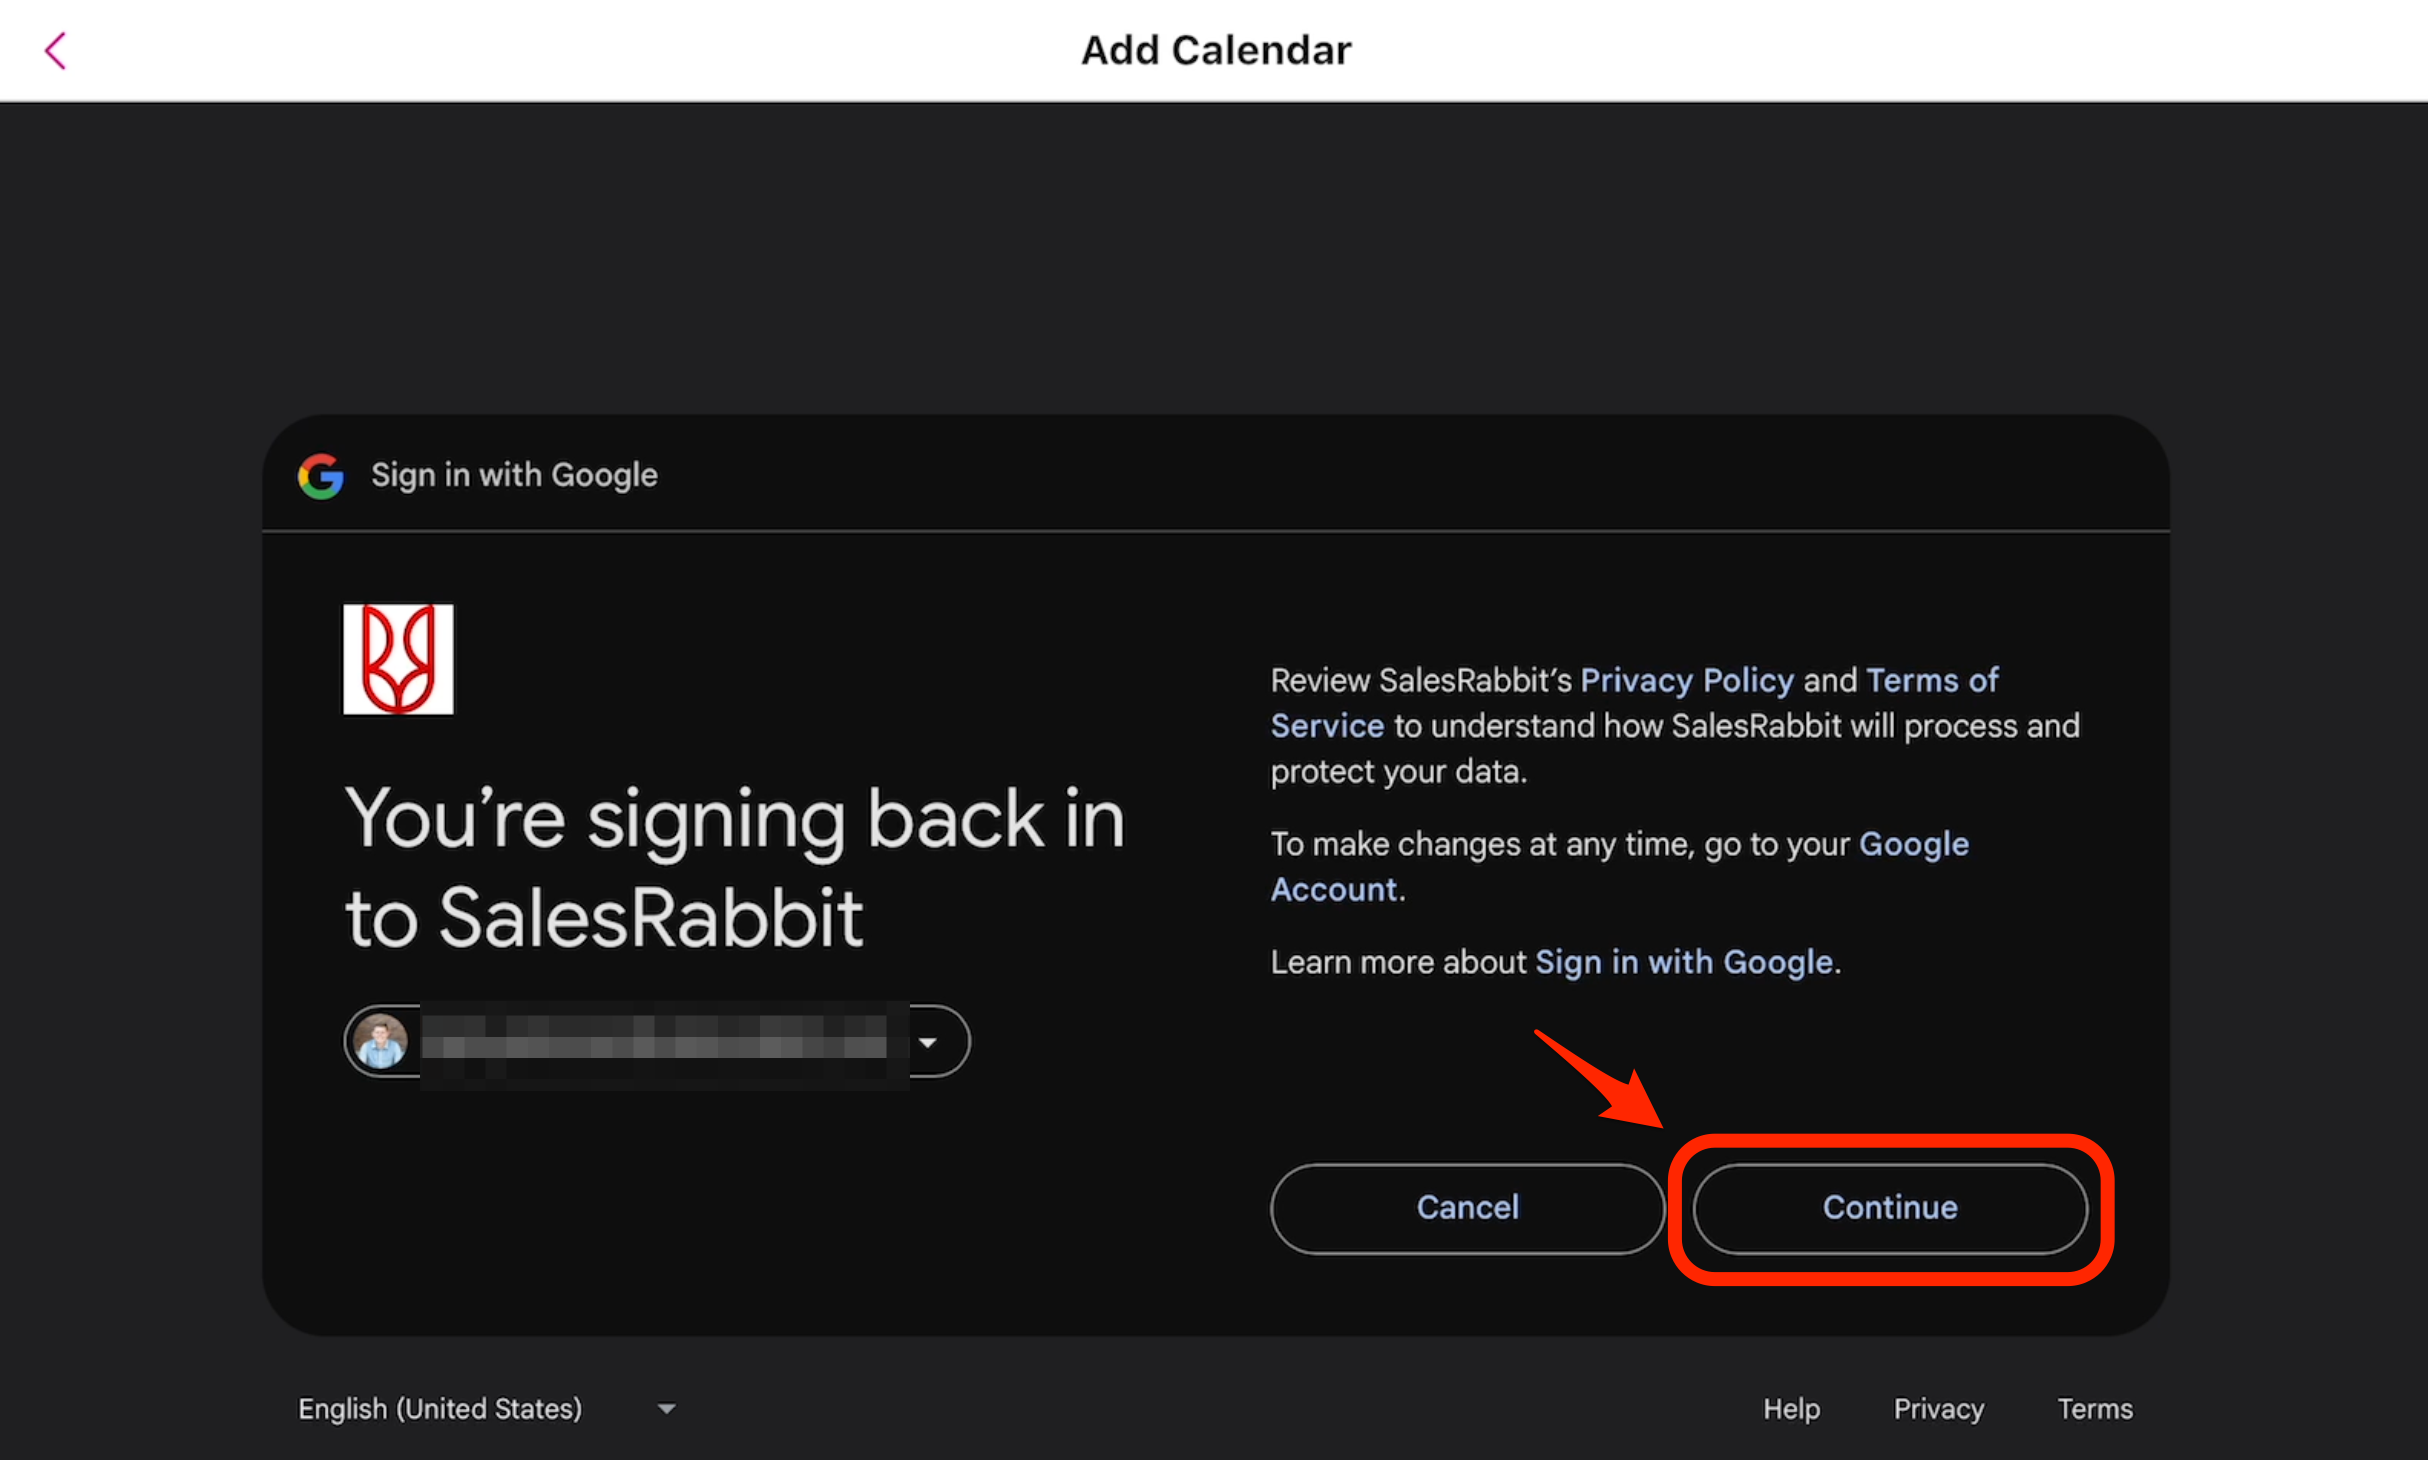Click the back chevron arrow
This screenshot has width=2428, height=1460.
[56, 51]
